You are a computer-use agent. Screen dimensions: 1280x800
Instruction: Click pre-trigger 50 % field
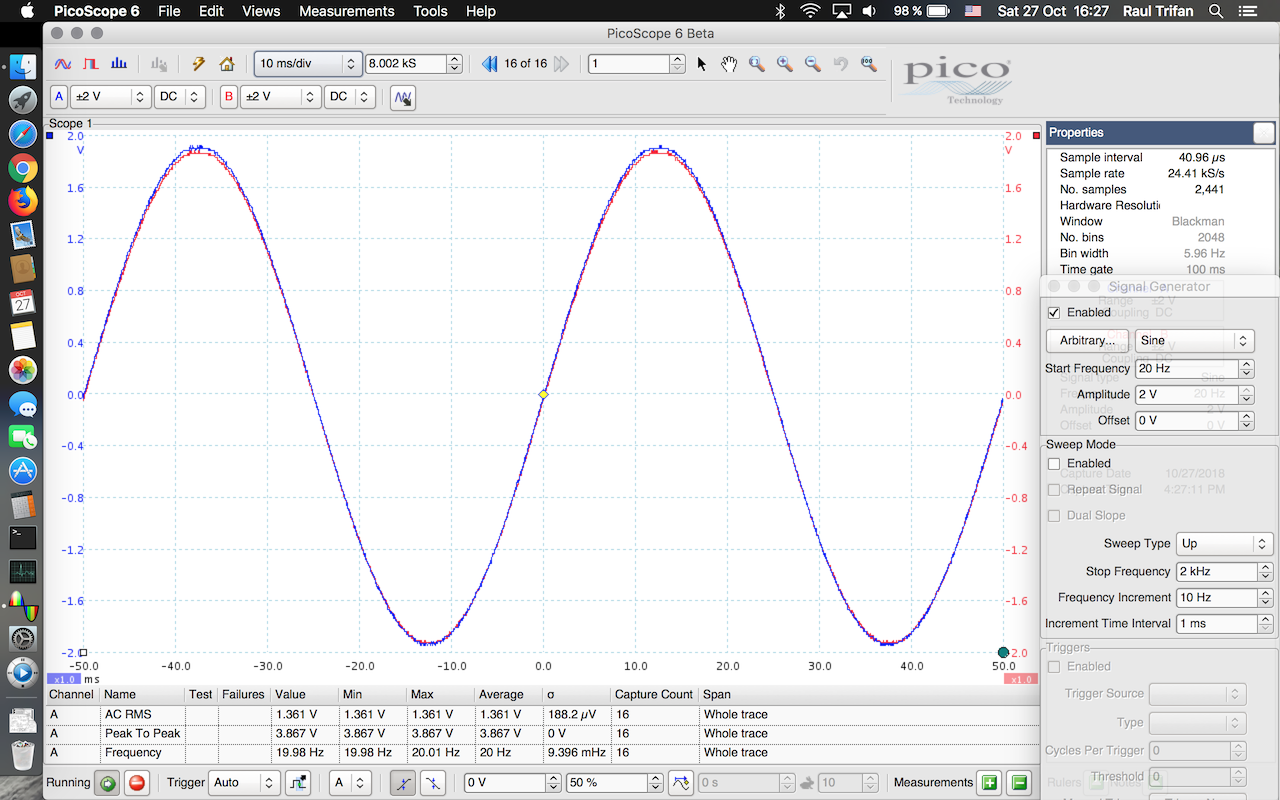click(605, 783)
